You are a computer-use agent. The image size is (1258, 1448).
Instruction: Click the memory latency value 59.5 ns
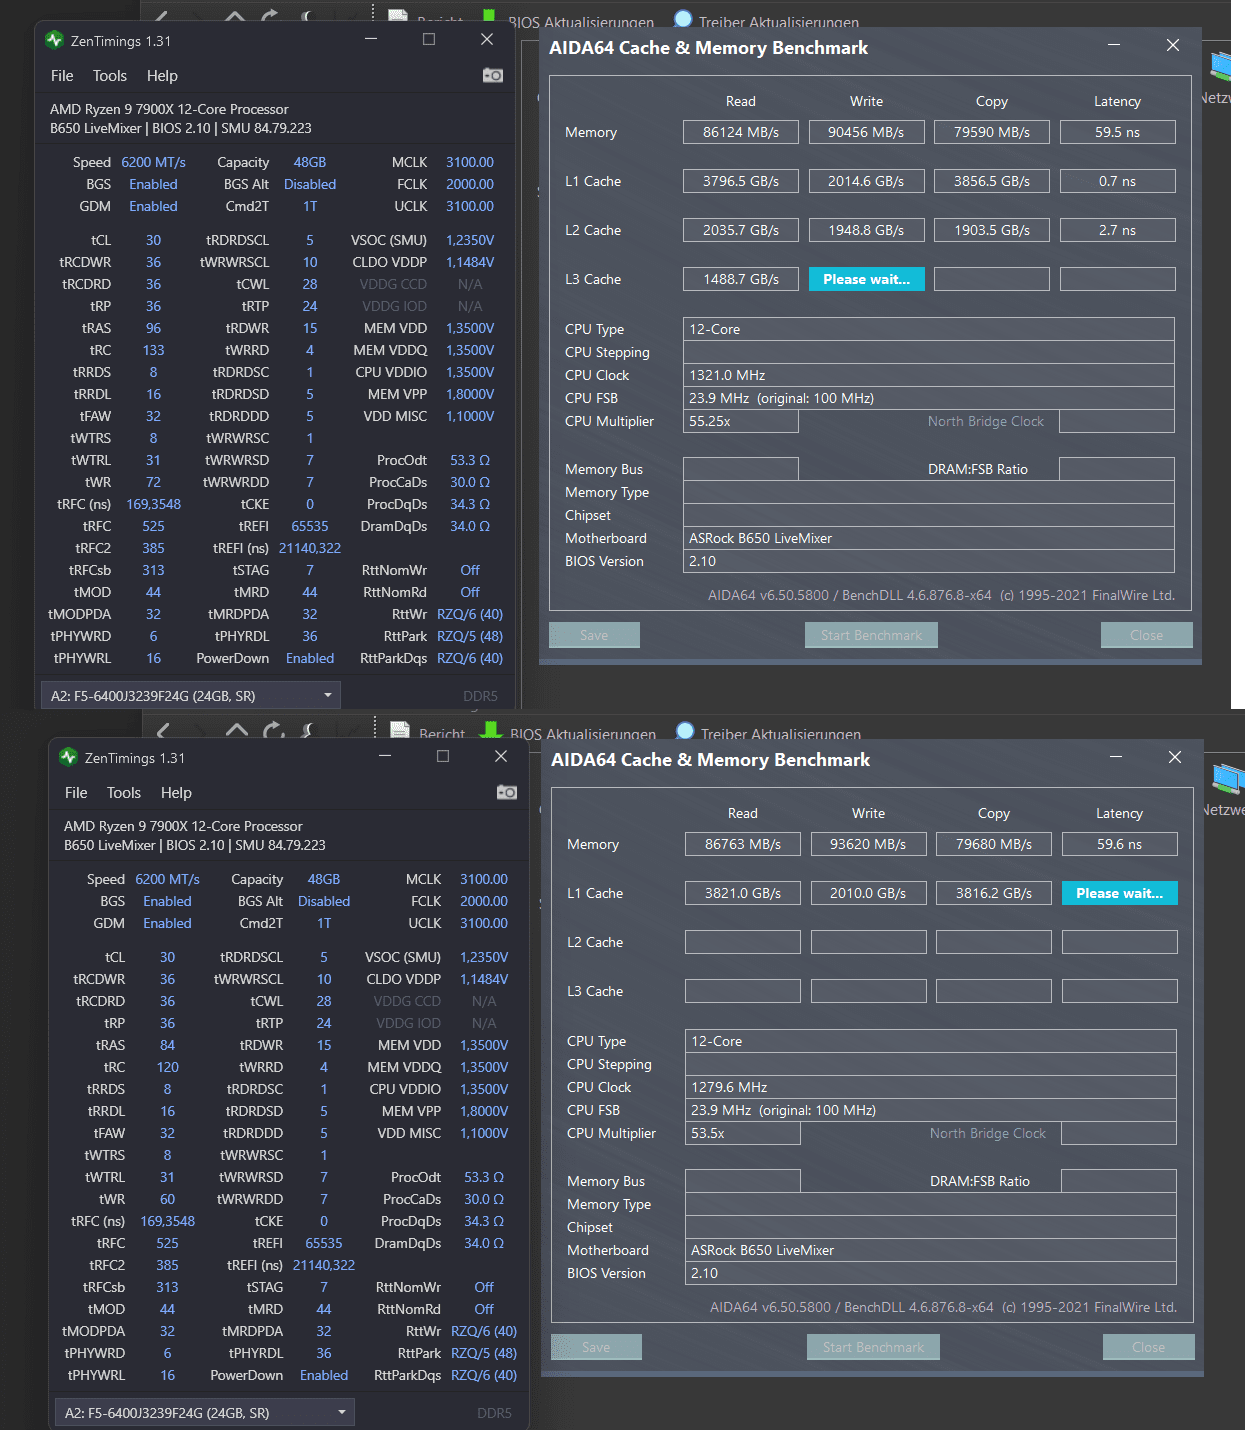1117,132
